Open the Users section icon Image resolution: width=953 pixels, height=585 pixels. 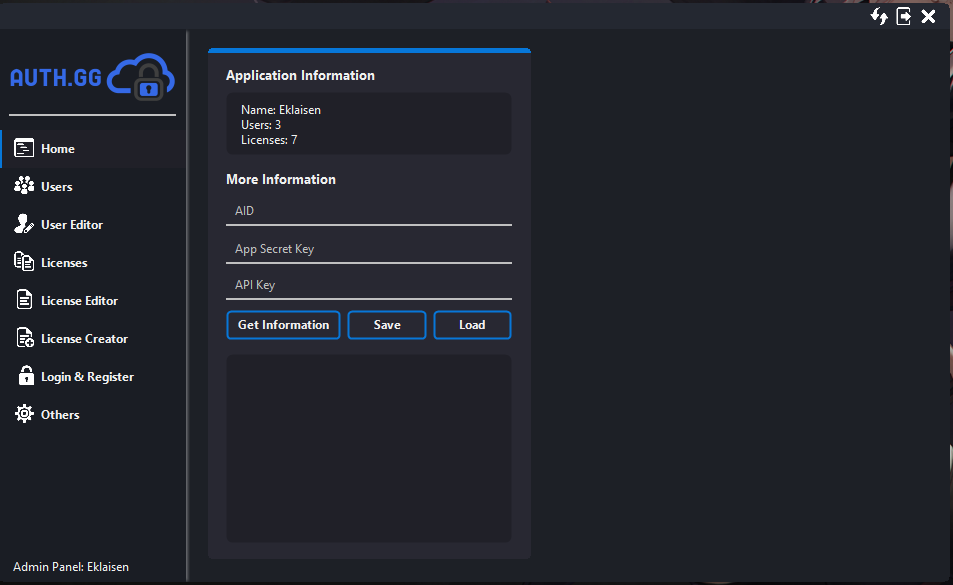tap(22, 186)
